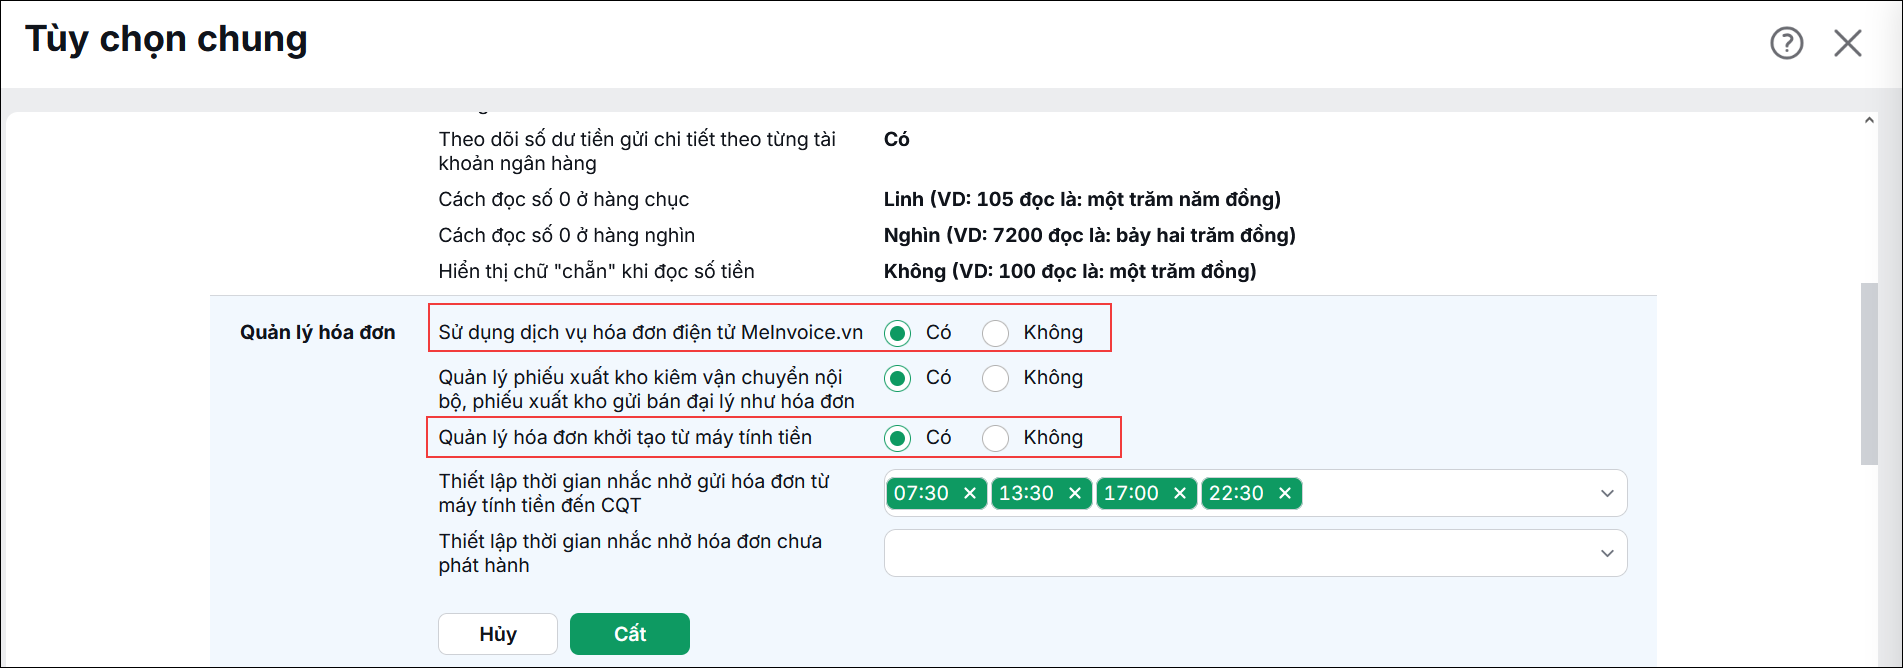Click the scroll up arrow of the scrollbar
This screenshot has height=668, width=1903.
(1869, 120)
